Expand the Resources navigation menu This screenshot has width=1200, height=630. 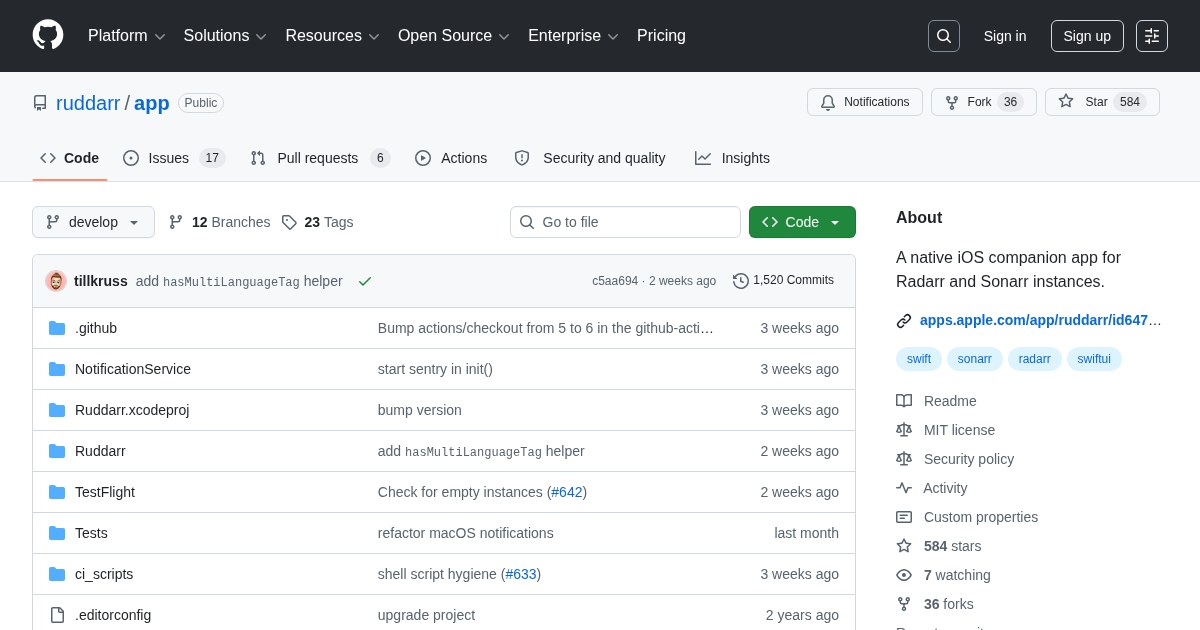click(x=332, y=36)
